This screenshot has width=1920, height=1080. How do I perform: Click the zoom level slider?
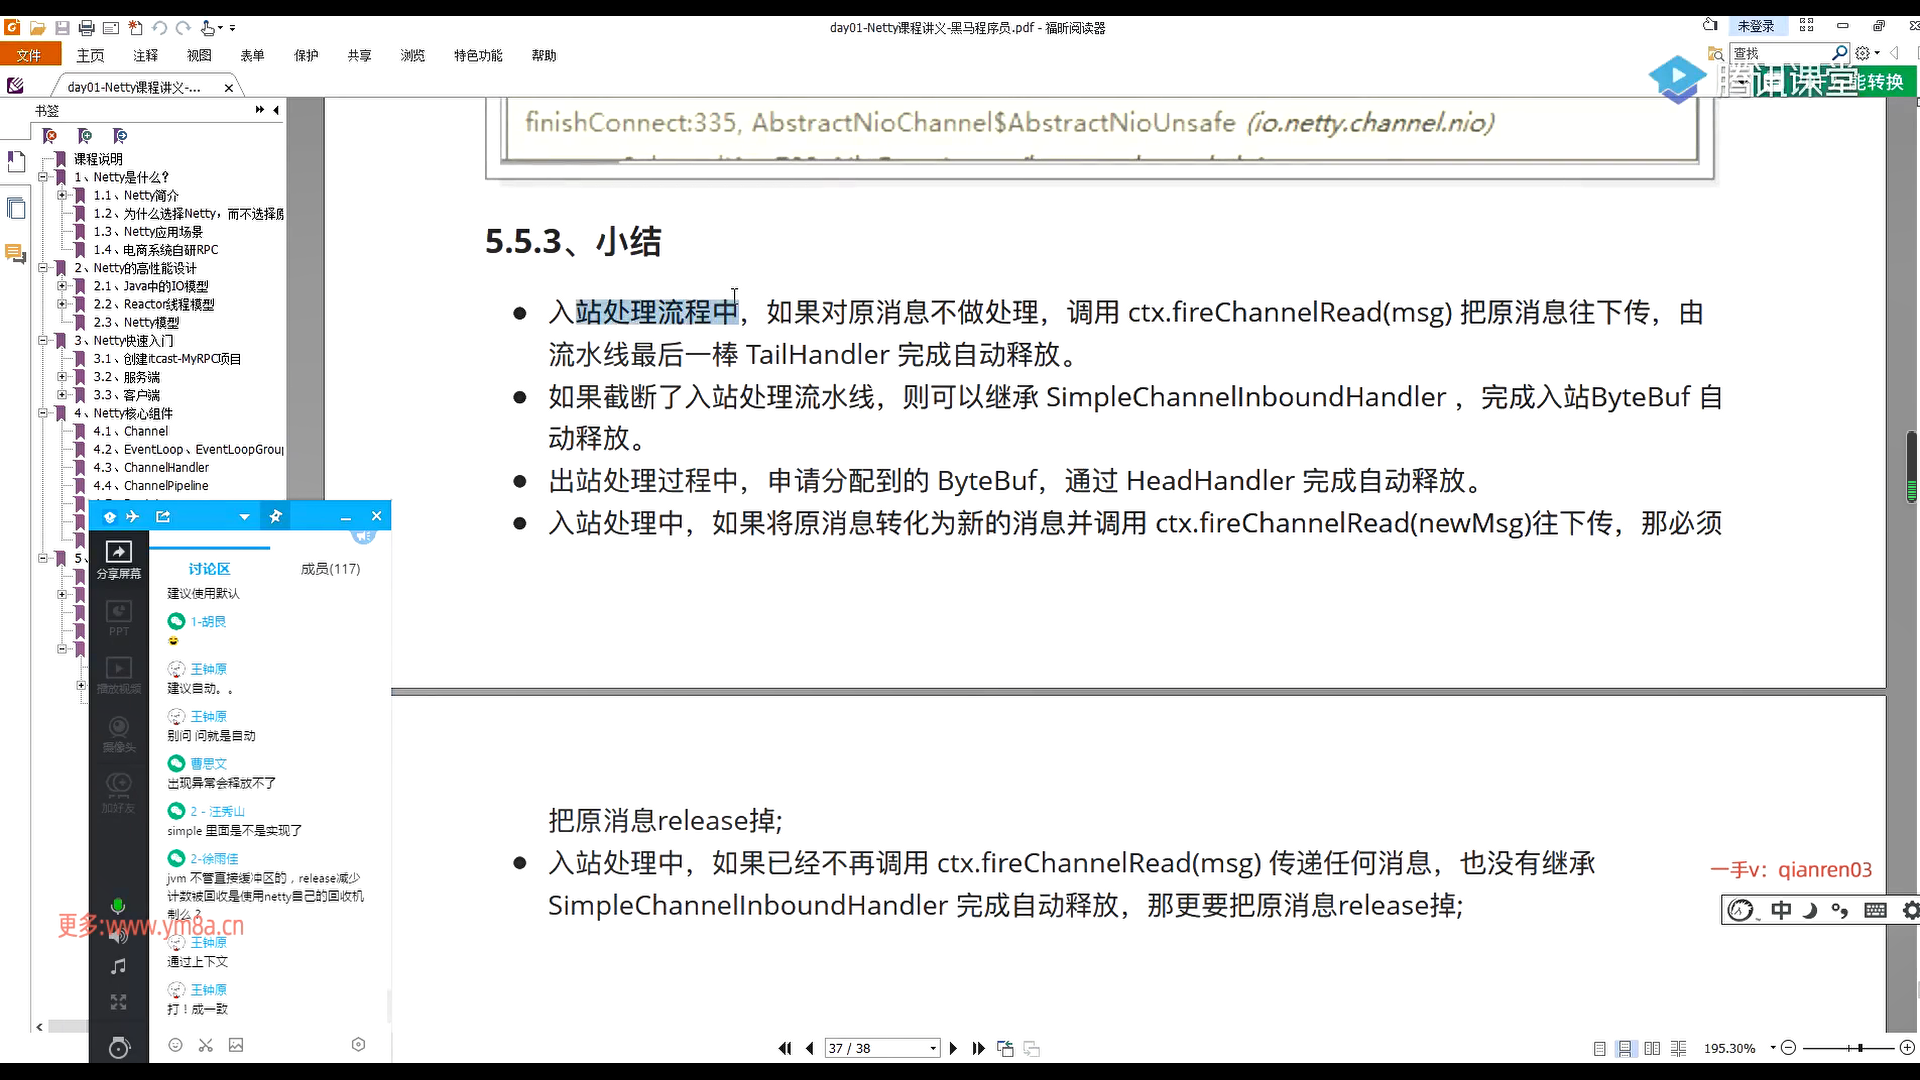click(1858, 1048)
